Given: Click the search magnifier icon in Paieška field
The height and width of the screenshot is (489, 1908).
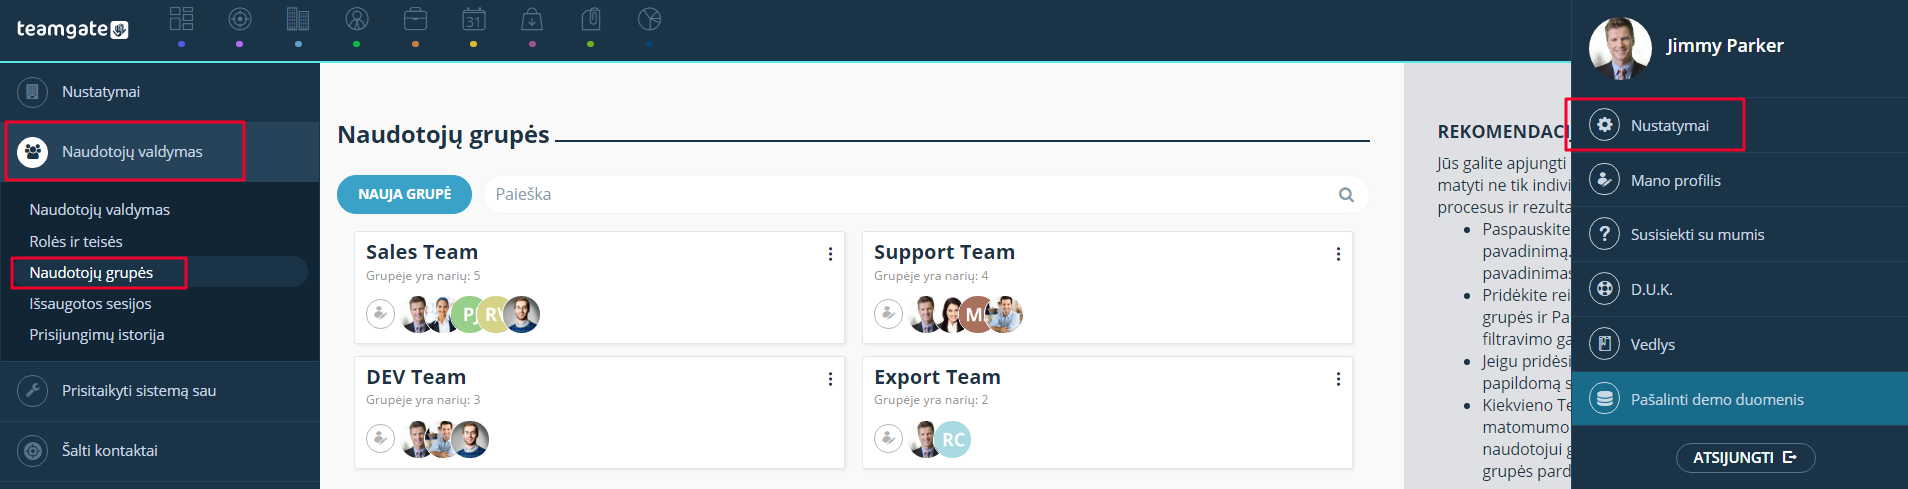Looking at the screenshot, I should click(x=1346, y=195).
